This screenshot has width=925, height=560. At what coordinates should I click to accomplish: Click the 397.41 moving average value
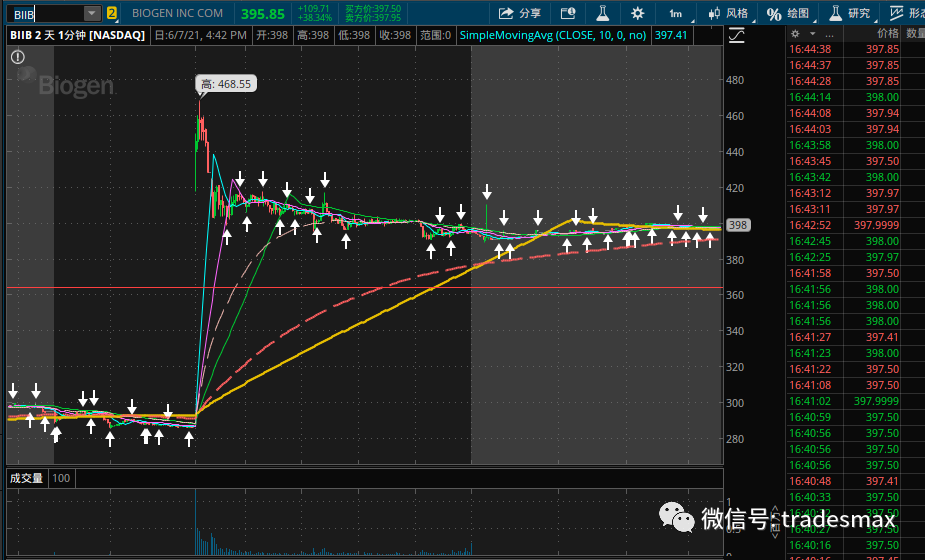pyautogui.click(x=671, y=35)
